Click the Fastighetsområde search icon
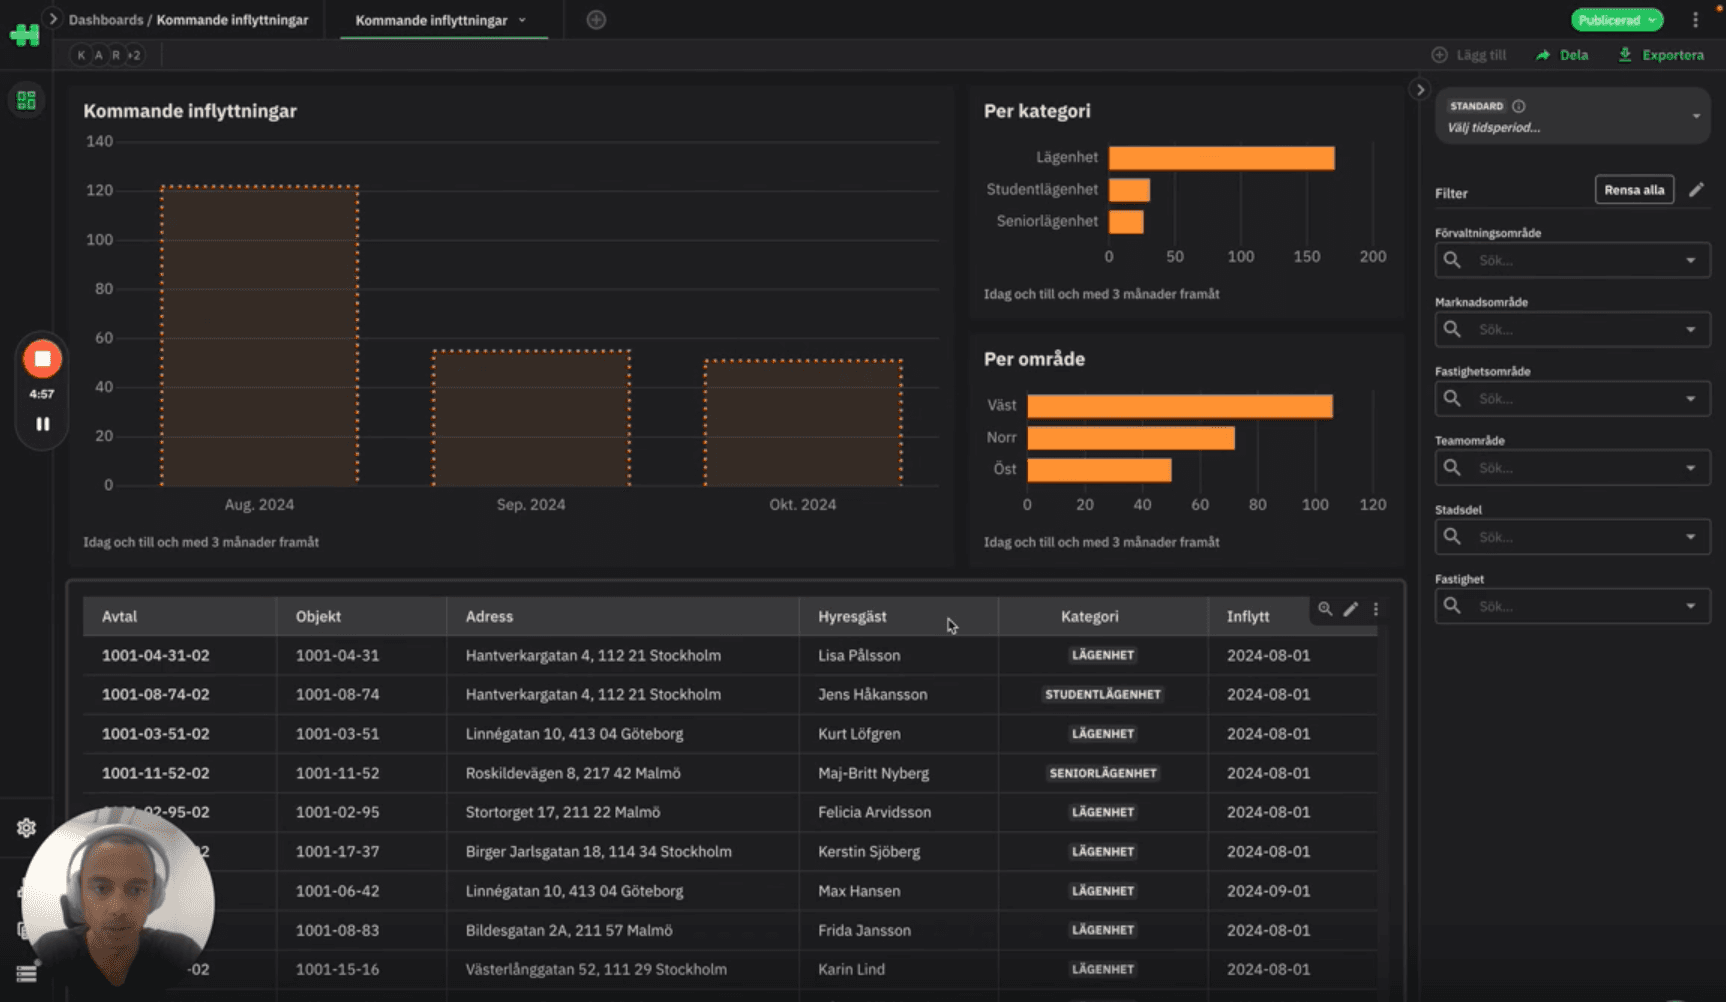This screenshot has height=1002, width=1726. [1452, 398]
